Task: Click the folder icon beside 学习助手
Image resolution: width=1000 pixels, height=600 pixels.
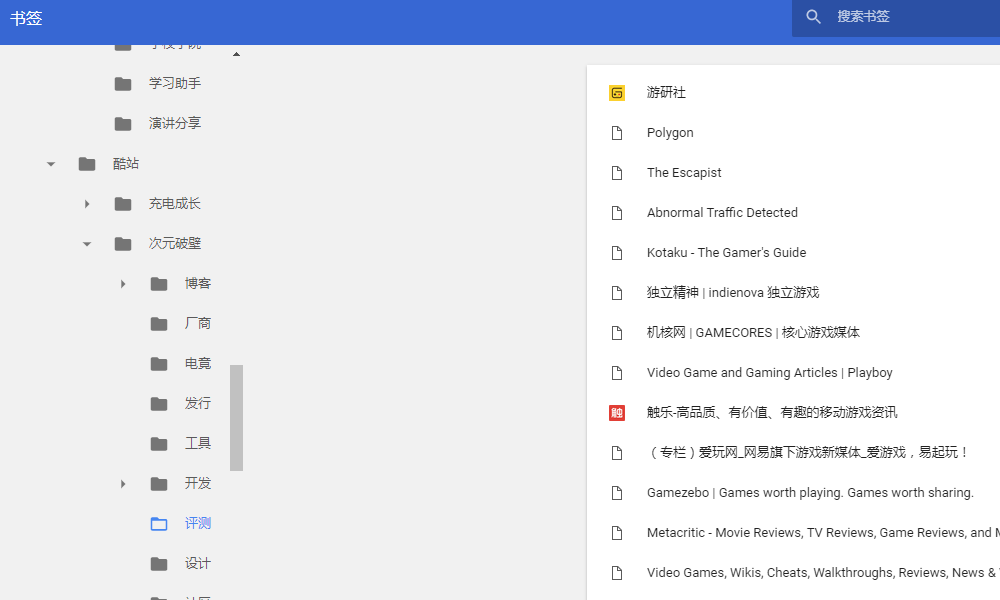Action: point(123,84)
